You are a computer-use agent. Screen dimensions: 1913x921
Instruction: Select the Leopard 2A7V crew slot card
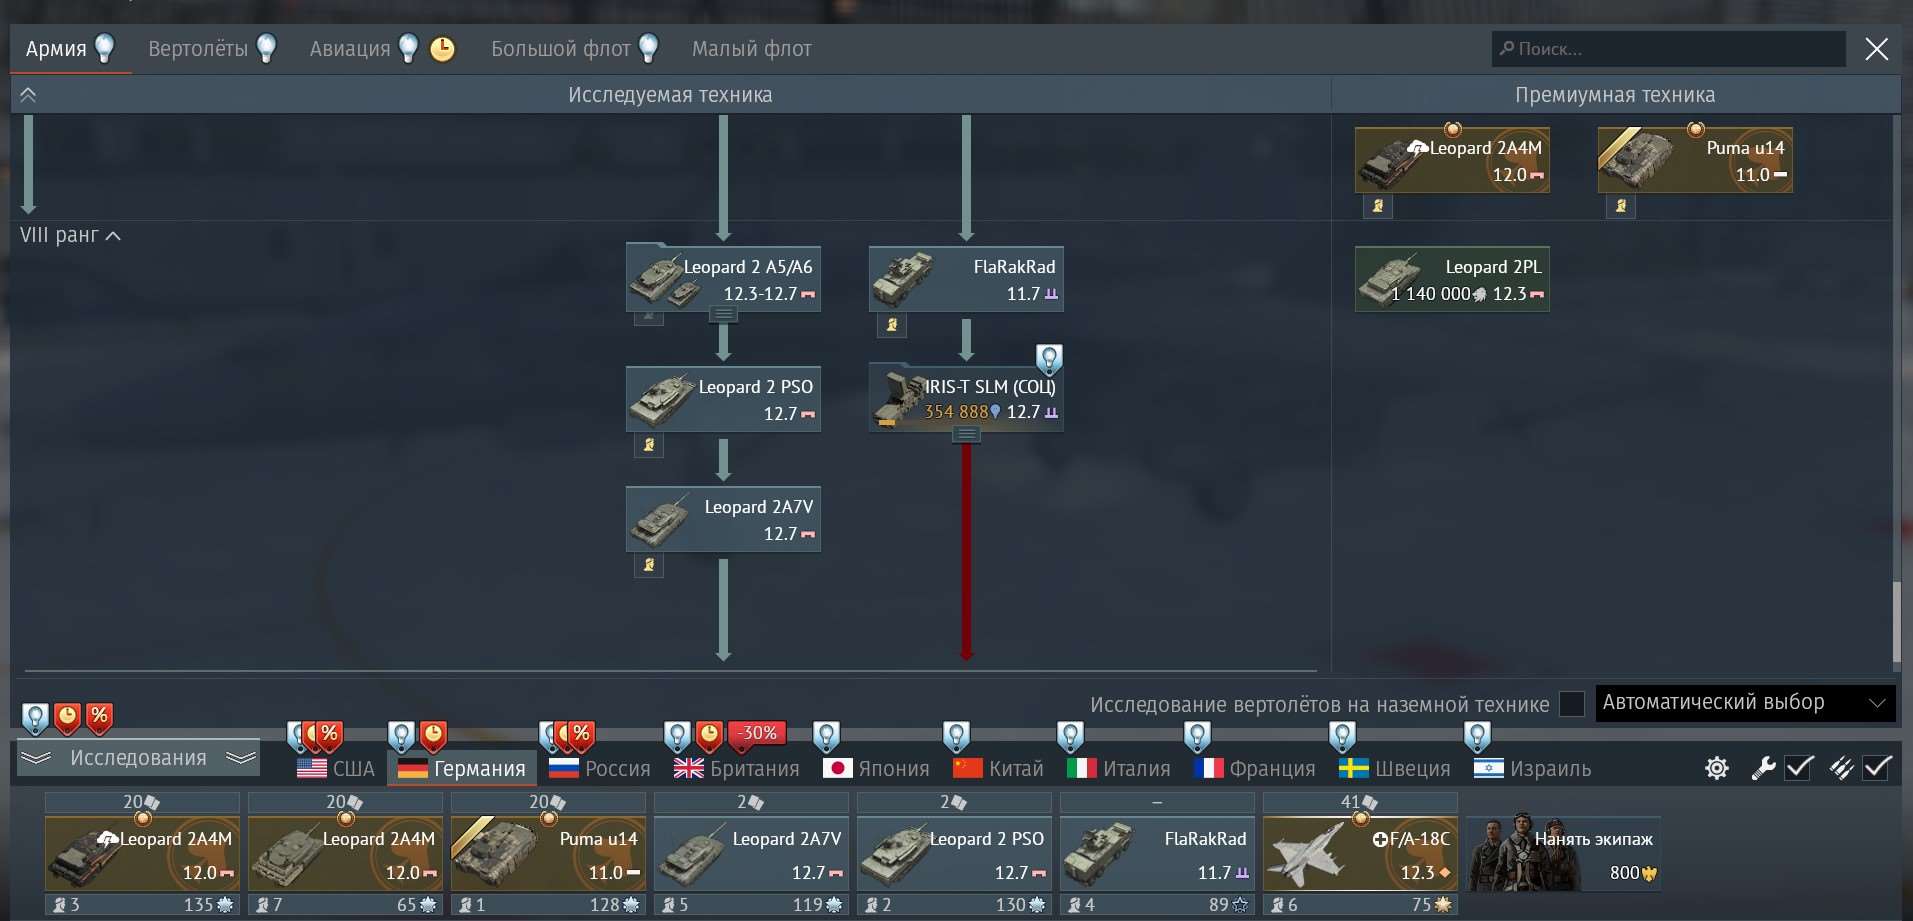click(x=751, y=854)
